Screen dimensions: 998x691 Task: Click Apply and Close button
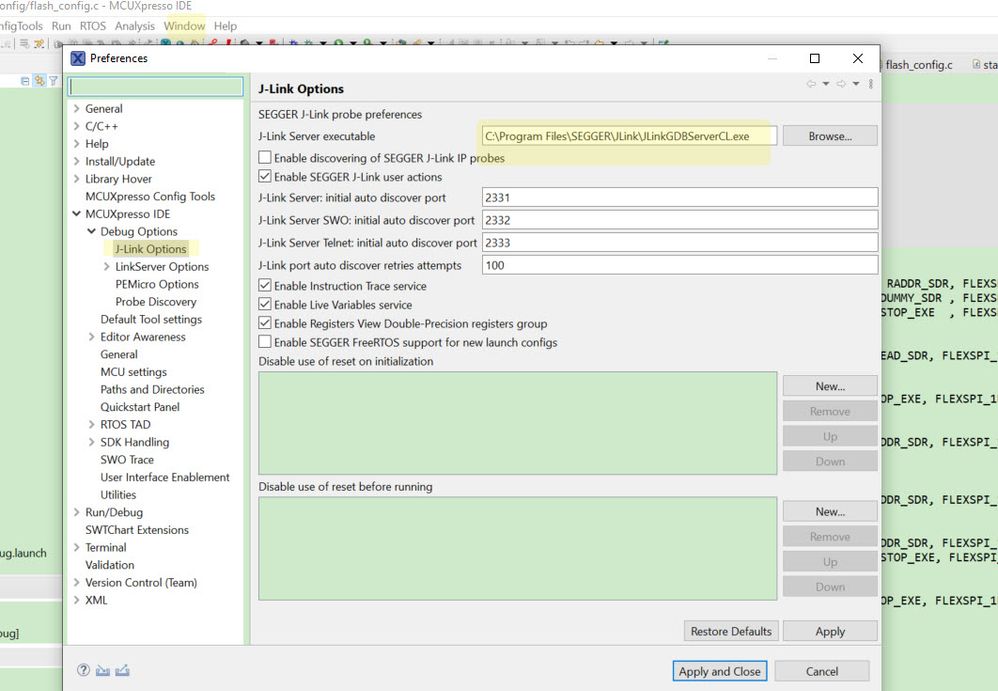coord(719,671)
